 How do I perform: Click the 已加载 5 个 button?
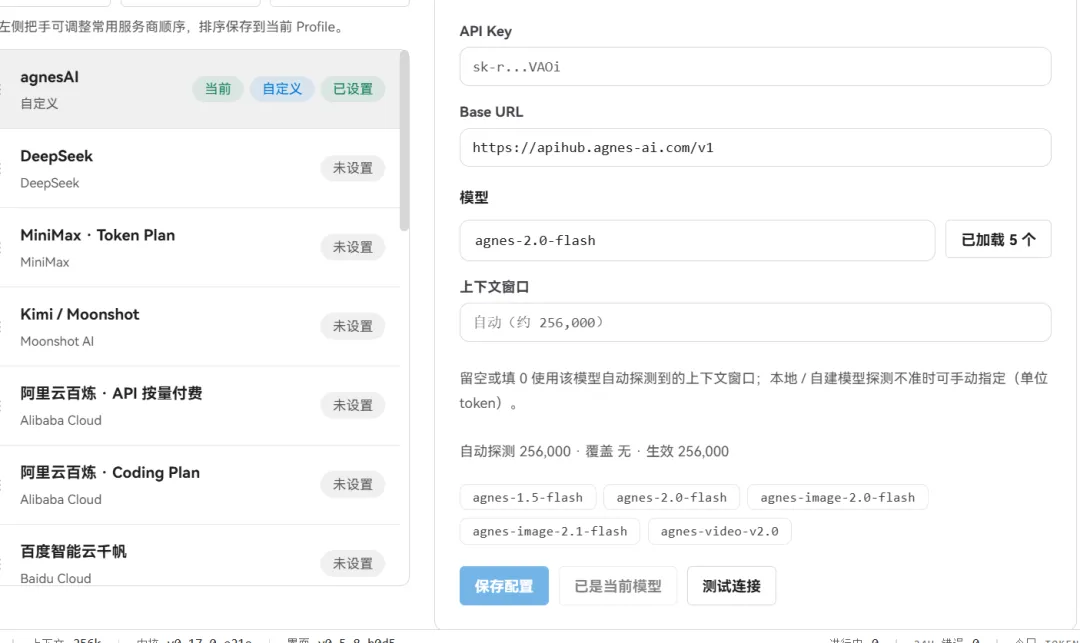(x=998, y=240)
